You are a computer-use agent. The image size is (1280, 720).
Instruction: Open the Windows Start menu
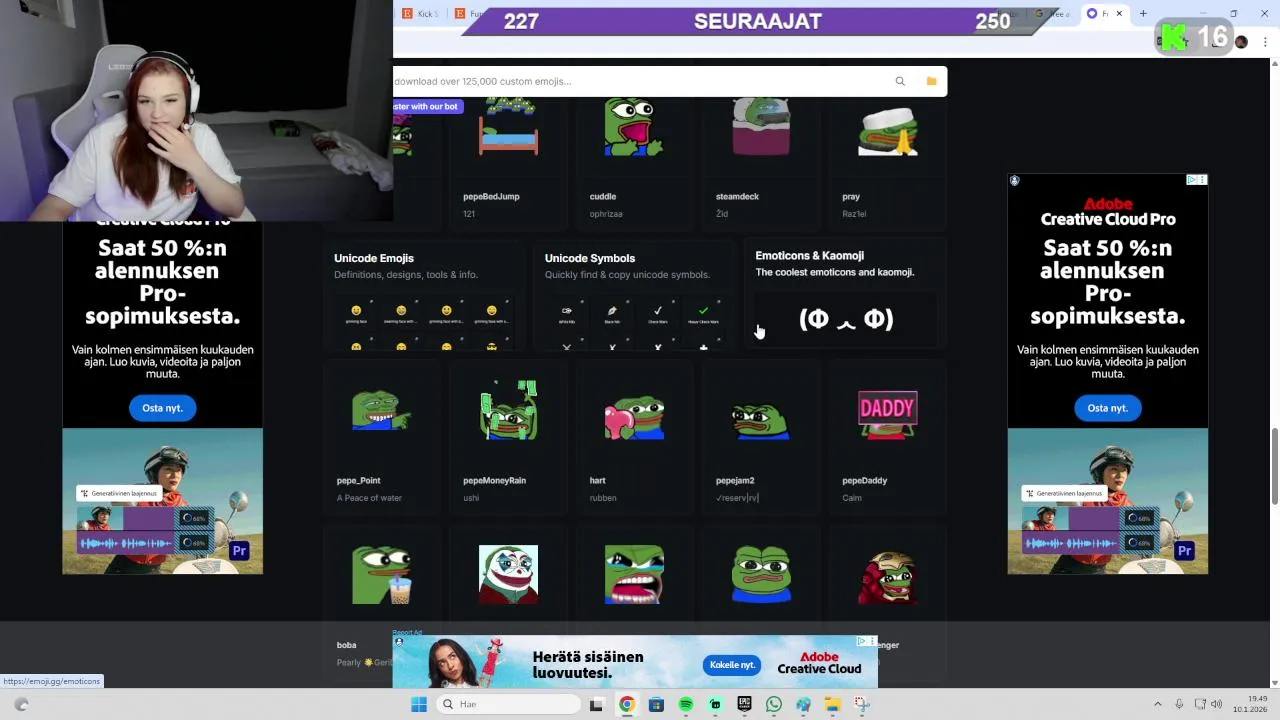click(x=419, y=704)
